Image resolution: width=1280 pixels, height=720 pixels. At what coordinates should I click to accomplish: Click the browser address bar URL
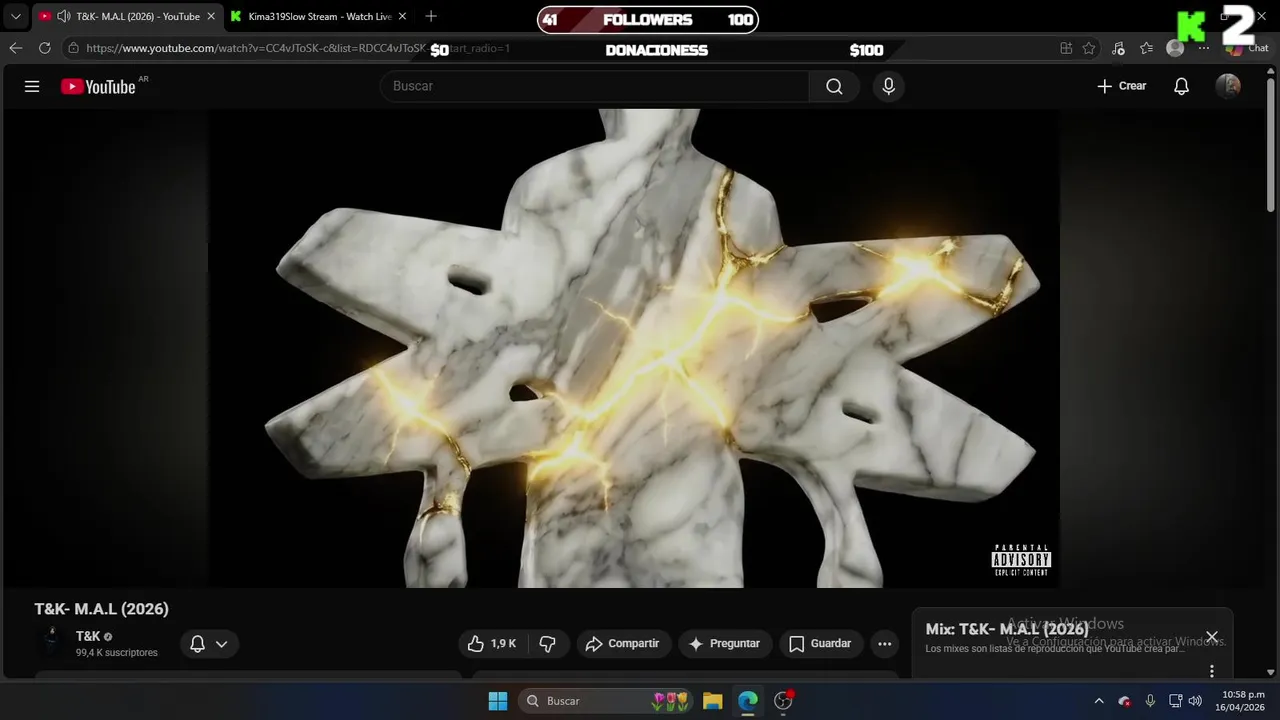[298, 48]
